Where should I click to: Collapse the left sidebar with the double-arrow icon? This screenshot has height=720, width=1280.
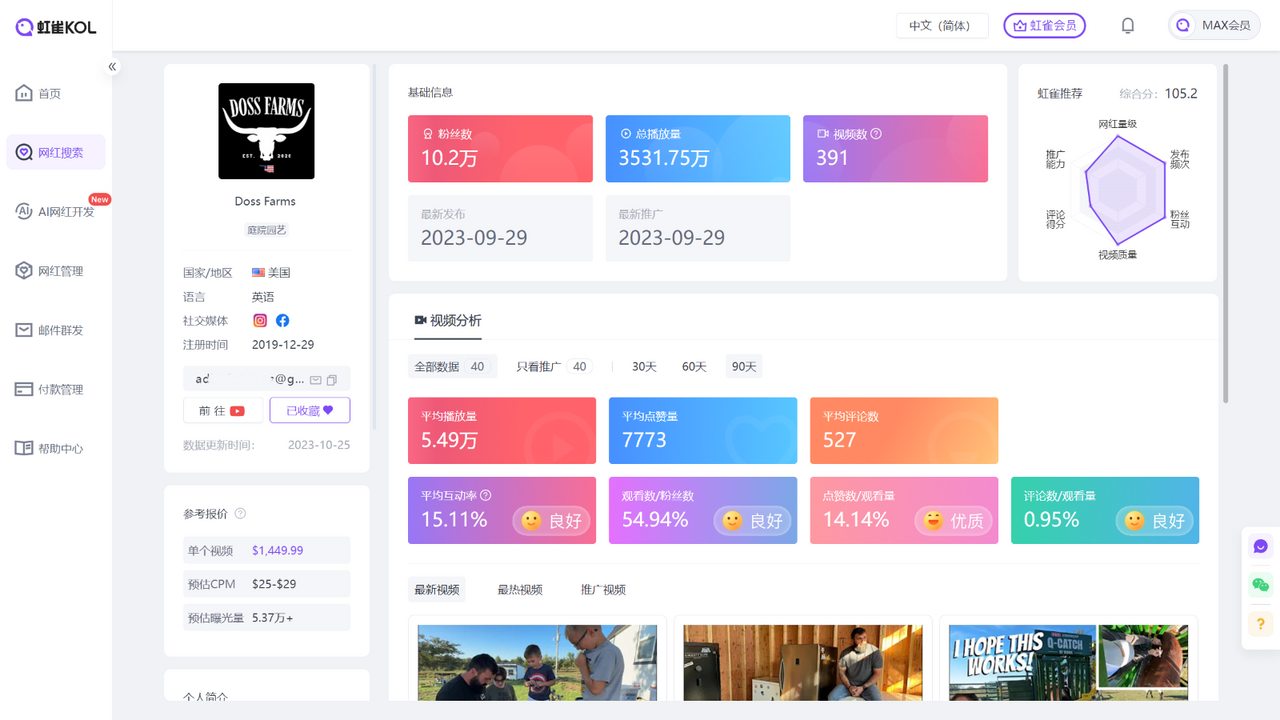pos(112,67)
